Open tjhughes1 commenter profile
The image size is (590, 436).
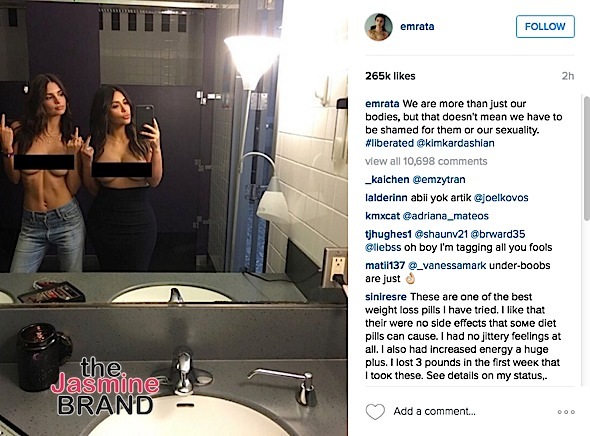point(388,234)
